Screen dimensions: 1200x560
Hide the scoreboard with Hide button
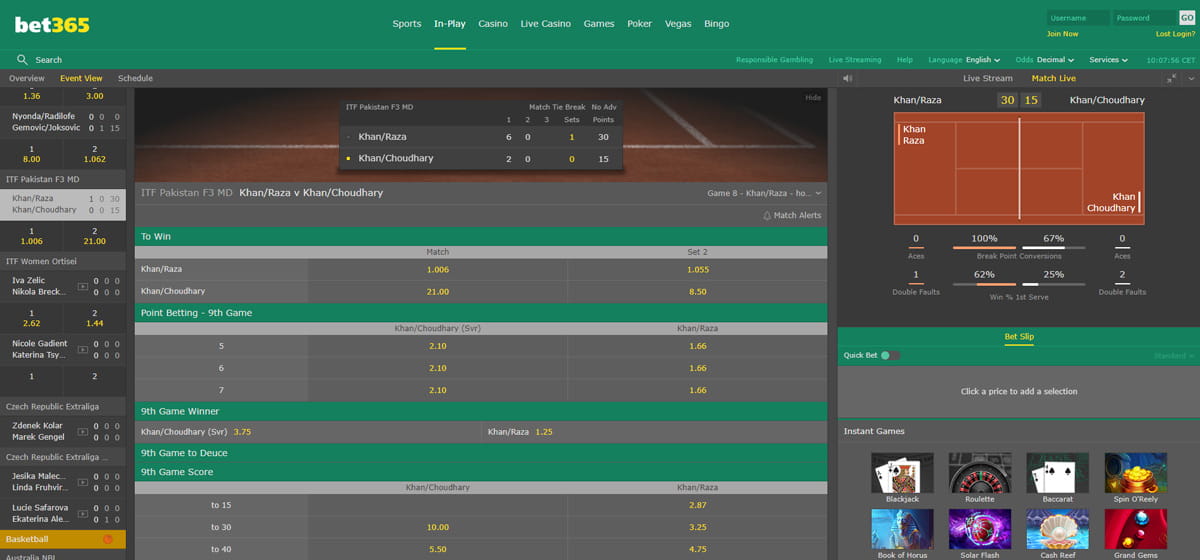point(813,97)
